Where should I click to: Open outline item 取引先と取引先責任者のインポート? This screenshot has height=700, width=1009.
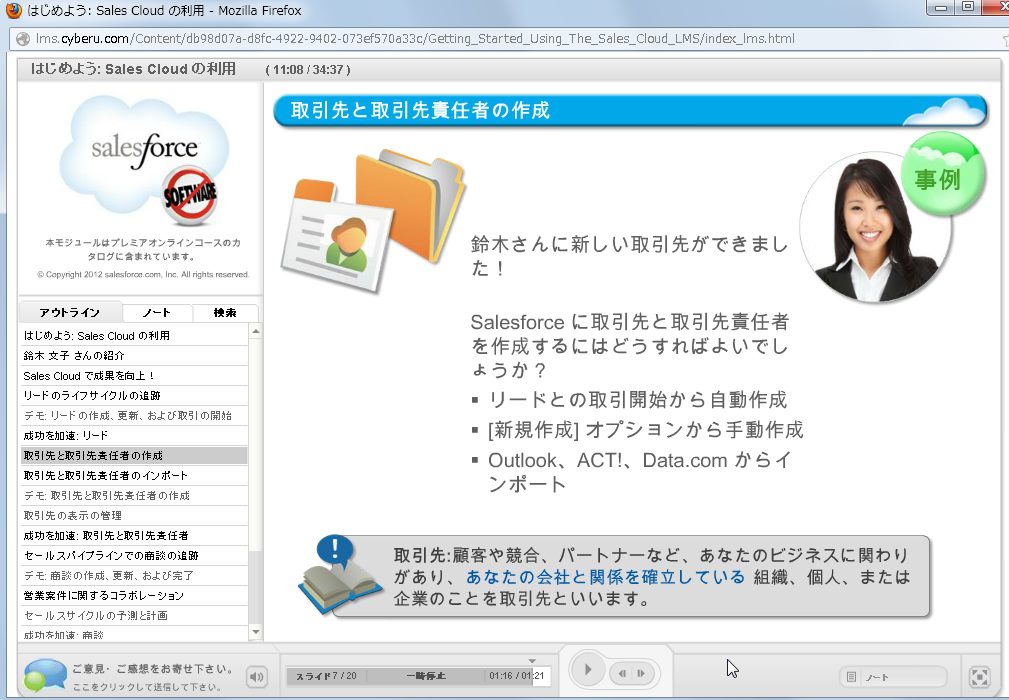point(134,475)
